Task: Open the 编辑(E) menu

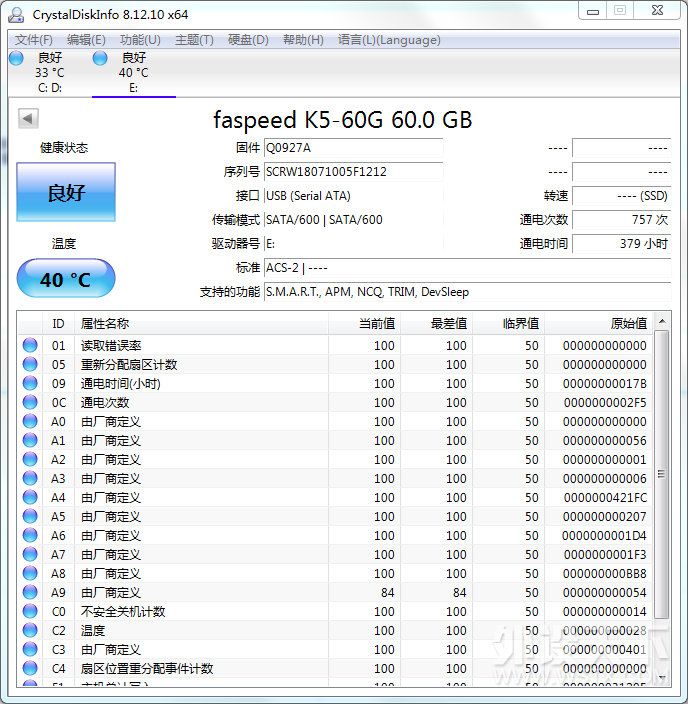Action: point(86,40)
